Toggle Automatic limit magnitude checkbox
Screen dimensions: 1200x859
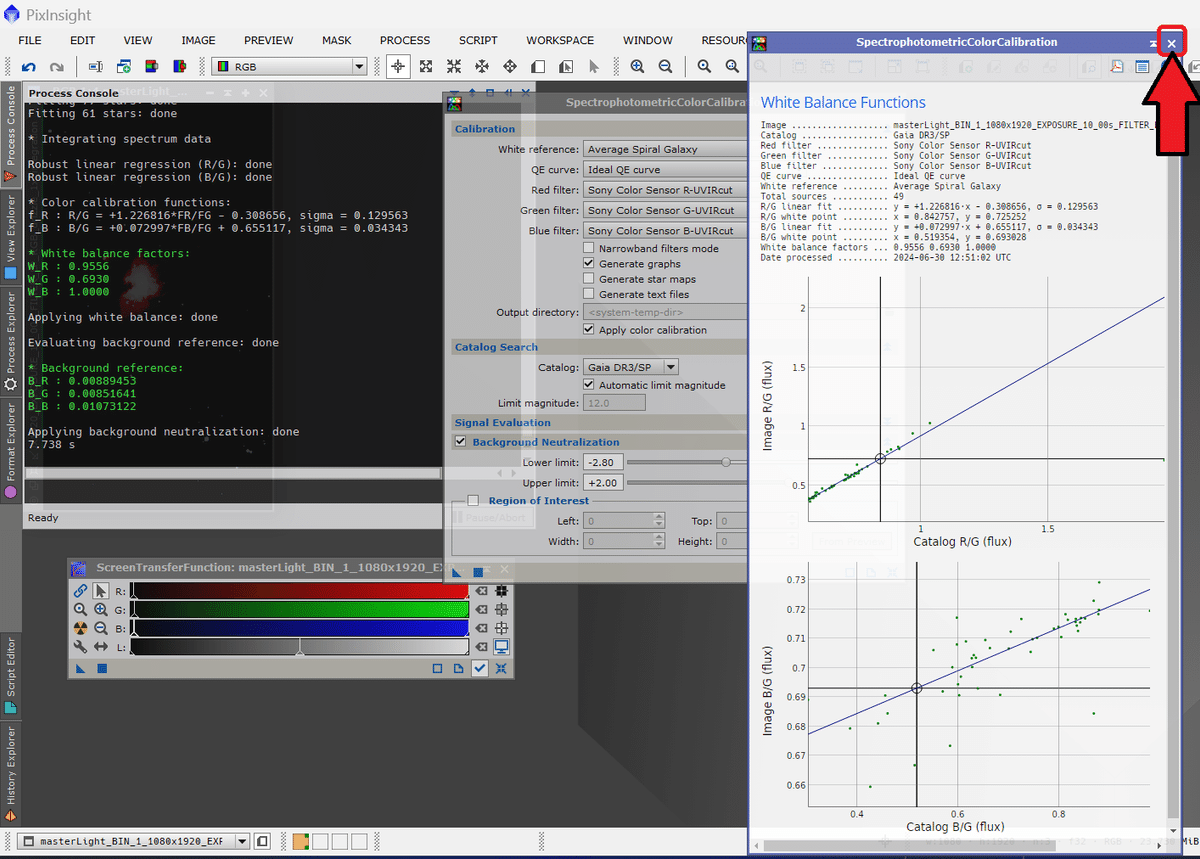click(590, 385)
